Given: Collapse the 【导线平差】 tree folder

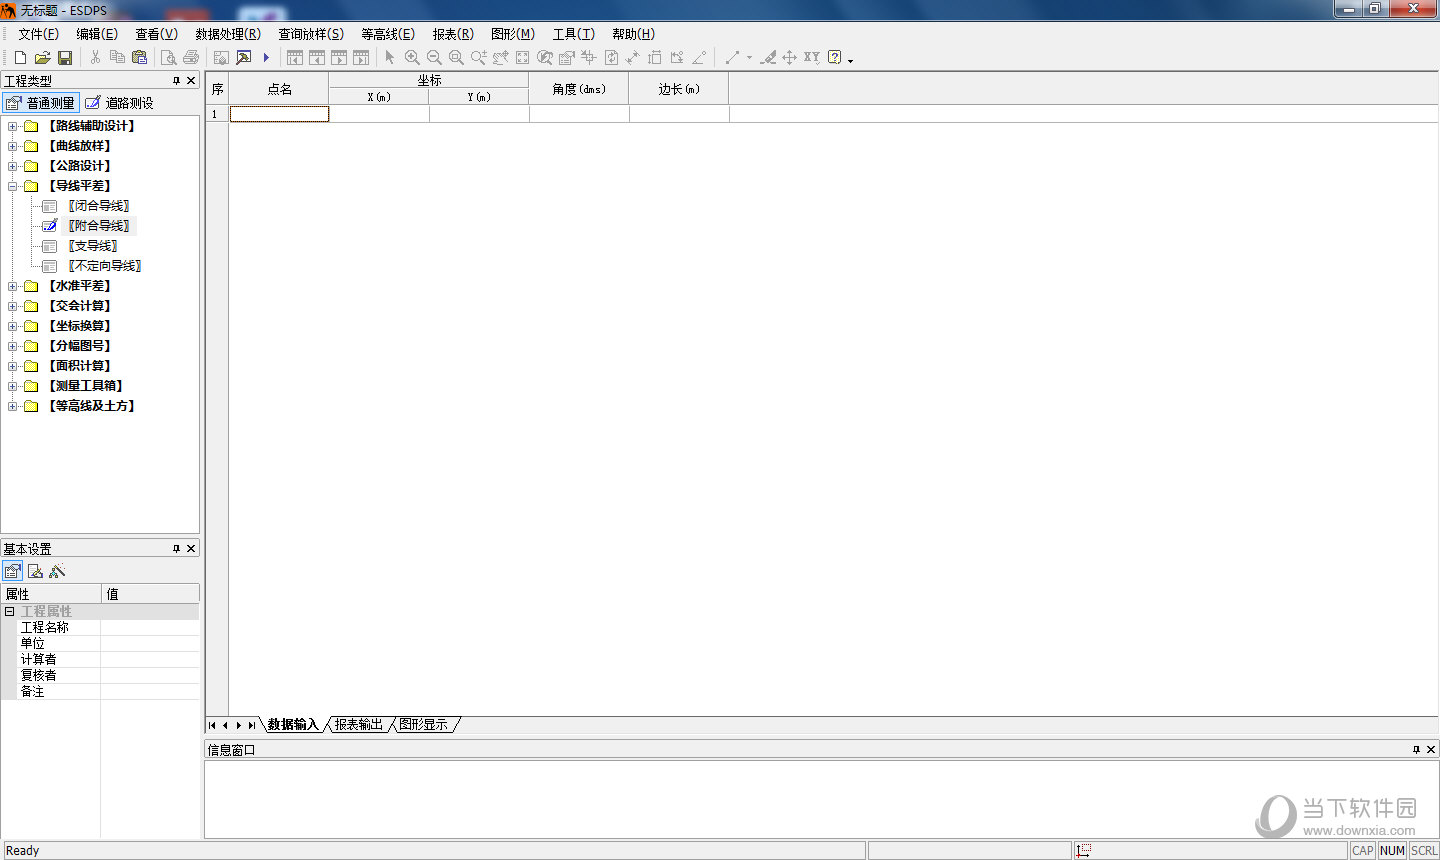Looking at the screenshot, I should [x=12, y=186].
